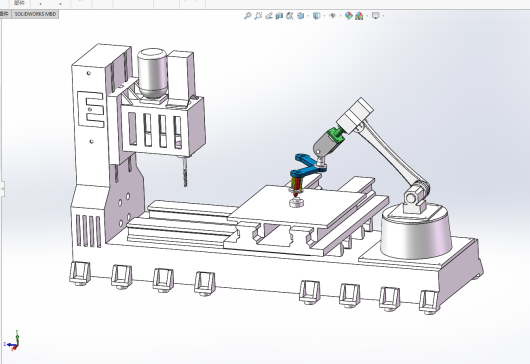Expand the View Orientation dropdown arrow
The image size is (530, 364).
point(308,16)
